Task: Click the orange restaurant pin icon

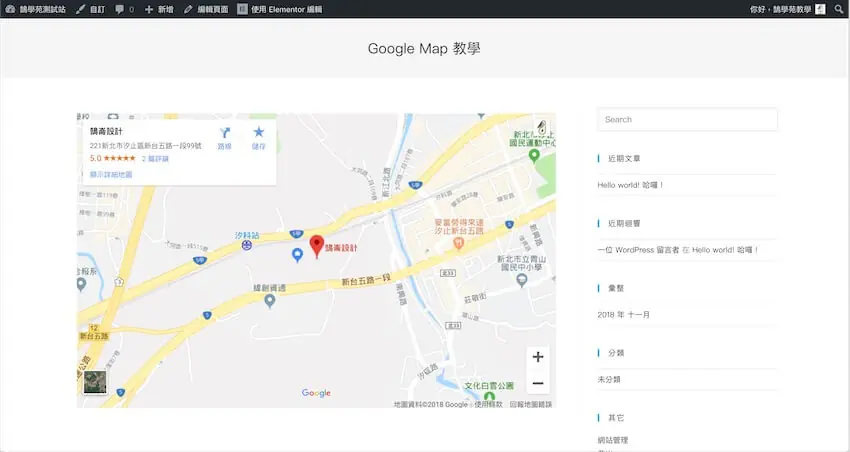Action: (x=458, y=244)
